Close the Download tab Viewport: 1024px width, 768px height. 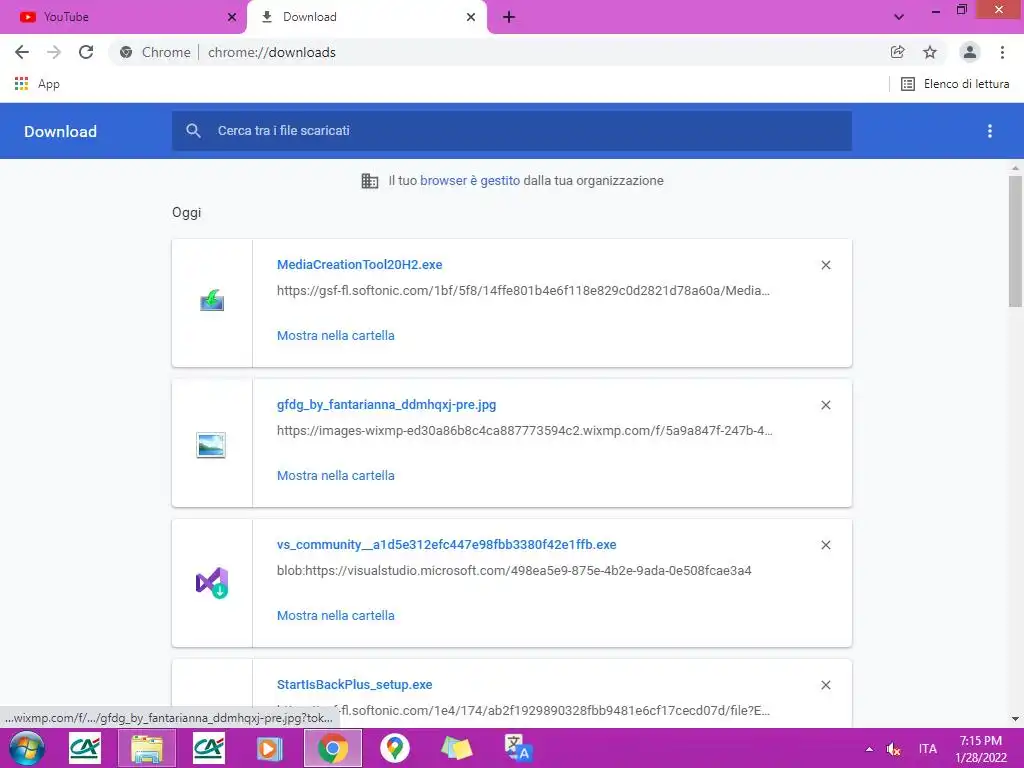click(471, 17)
